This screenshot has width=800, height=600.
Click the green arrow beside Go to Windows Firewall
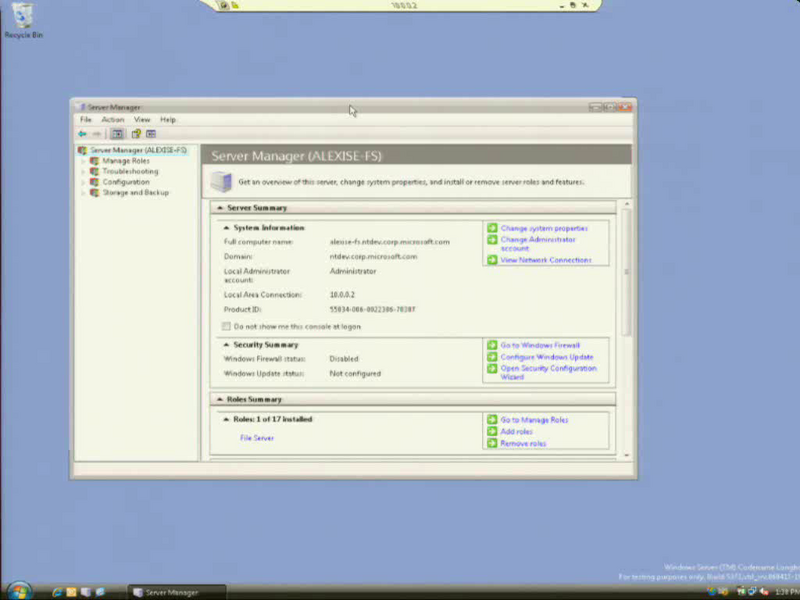click(492, 345)
